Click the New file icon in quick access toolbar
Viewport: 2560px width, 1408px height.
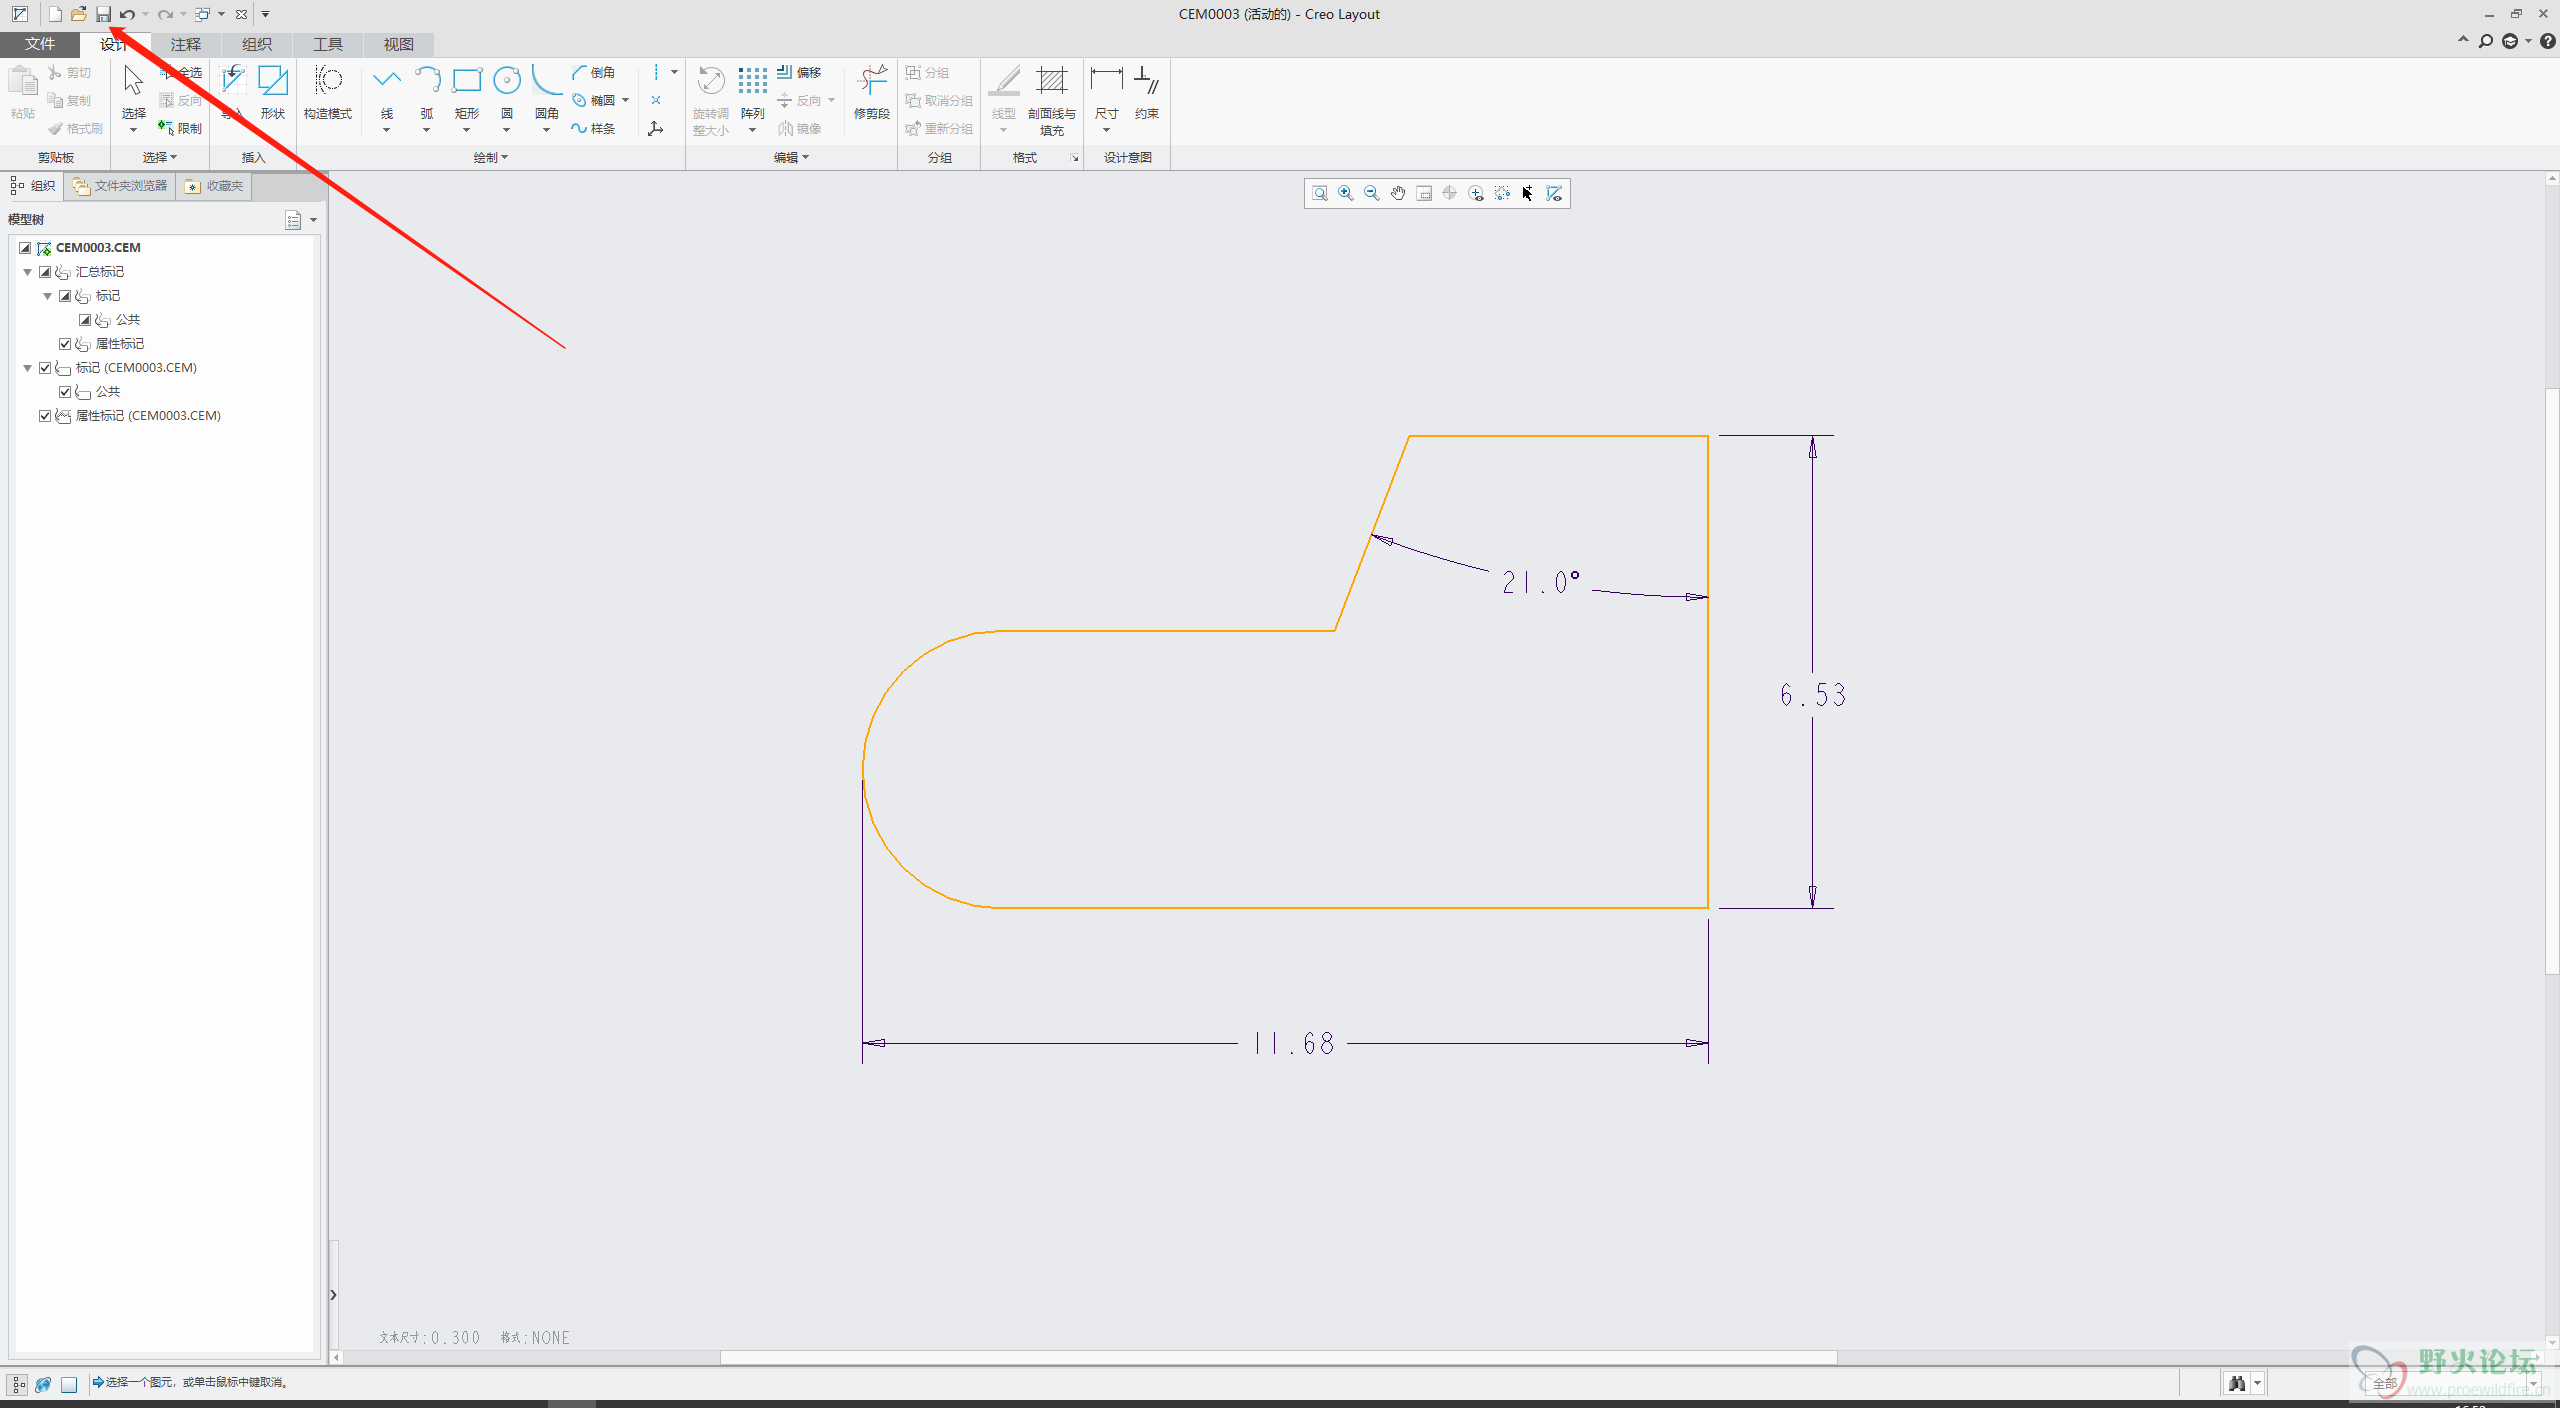(55, 14)
